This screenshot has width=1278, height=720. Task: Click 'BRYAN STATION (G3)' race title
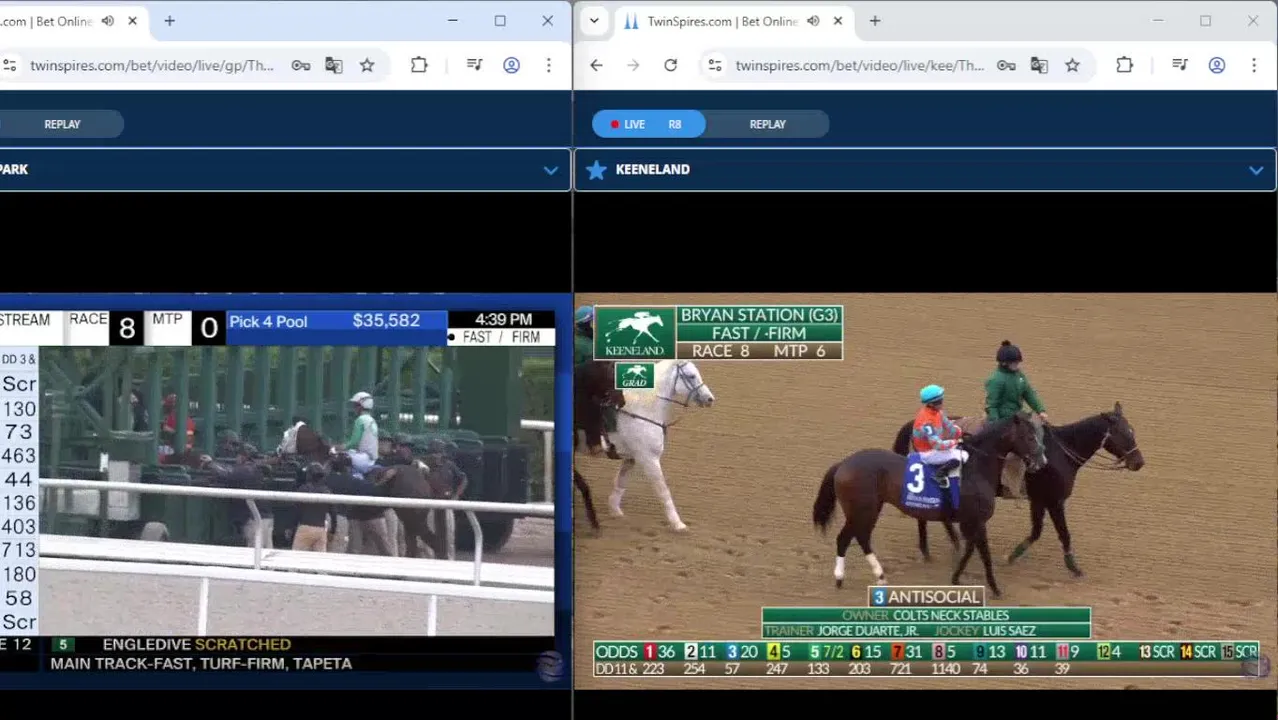(x=759, y=315)
